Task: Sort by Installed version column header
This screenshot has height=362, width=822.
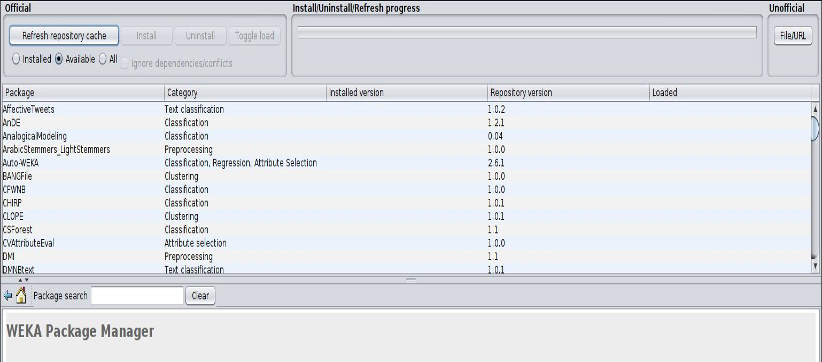Action: point(407,93)
